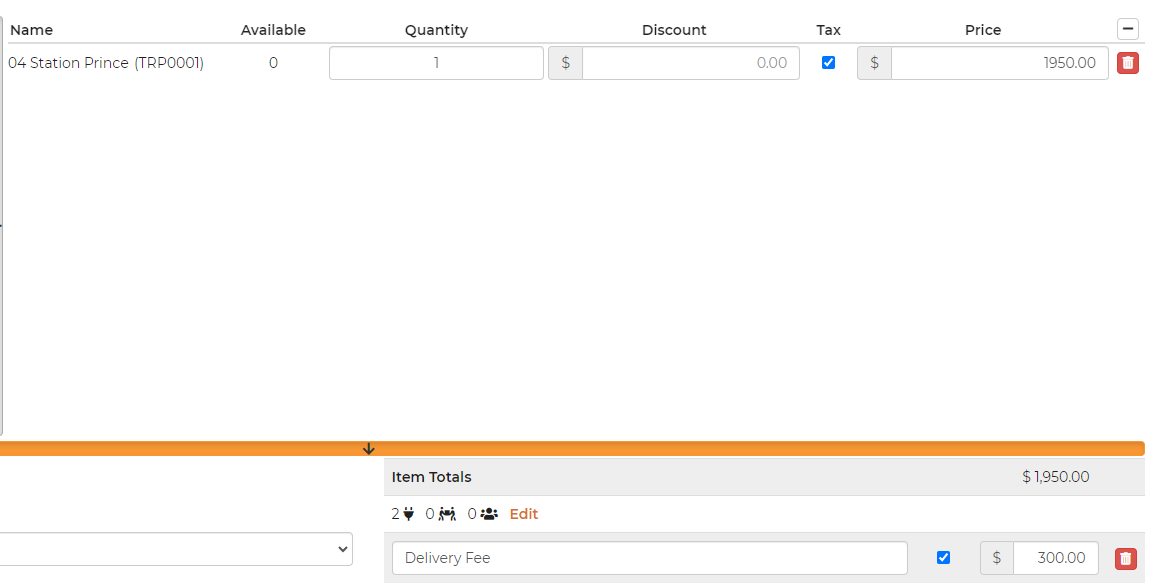Click into the Delivery Fee name field
The image size is (1153, 583).
click(649, 558)
